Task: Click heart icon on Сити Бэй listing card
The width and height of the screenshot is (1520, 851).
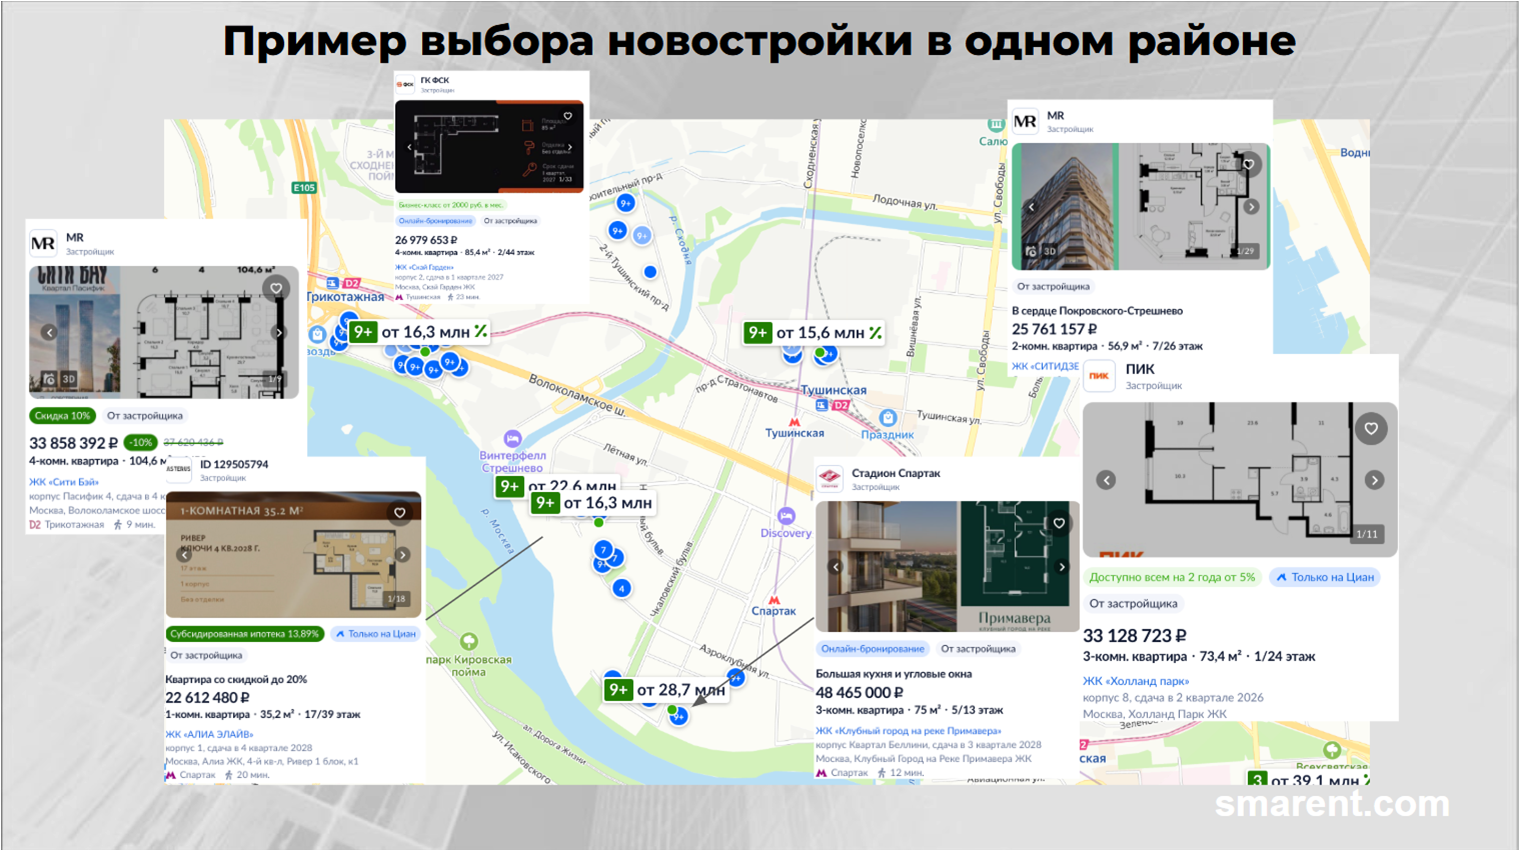Action: pyautogui.click(x=276, y=288)
